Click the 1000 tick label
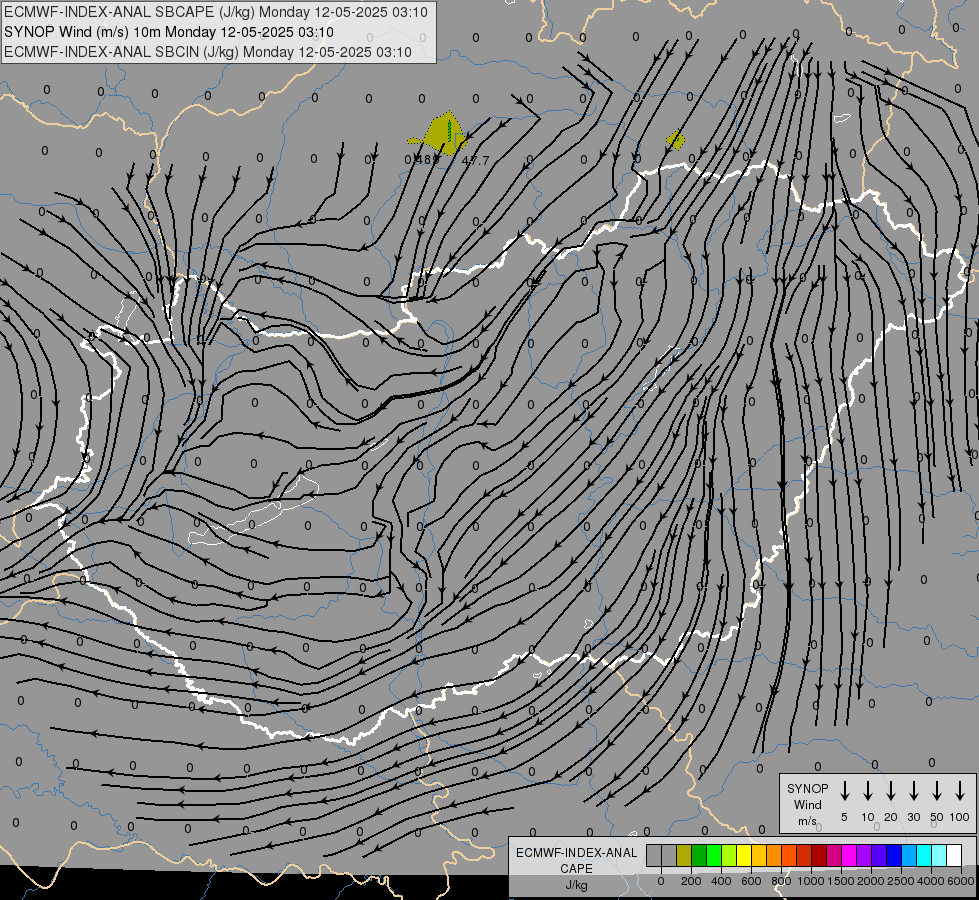The width and height of the screenshot is (979, 900). [811, 881]
